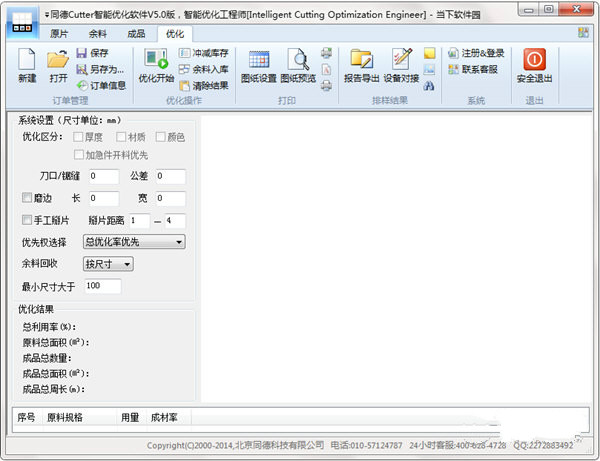Image resolution: width=600 pixels, height=461 pixels.
Task: Close the Cutter window
Action: click(576, 9)
